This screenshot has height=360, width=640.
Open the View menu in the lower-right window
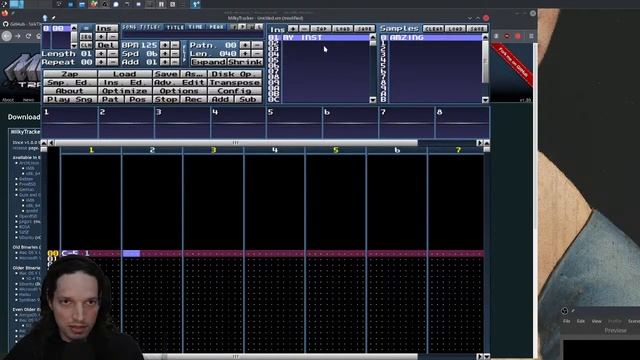click(596, 321)
